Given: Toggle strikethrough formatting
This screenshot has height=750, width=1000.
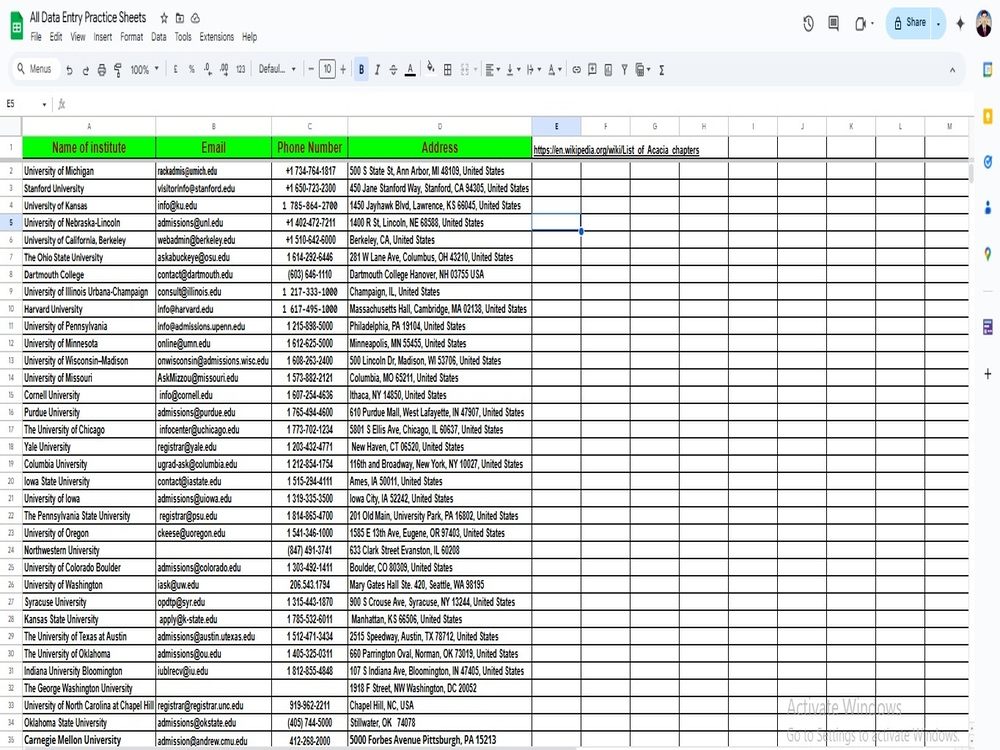Looking at the screenshot, I should coord(393,70).
